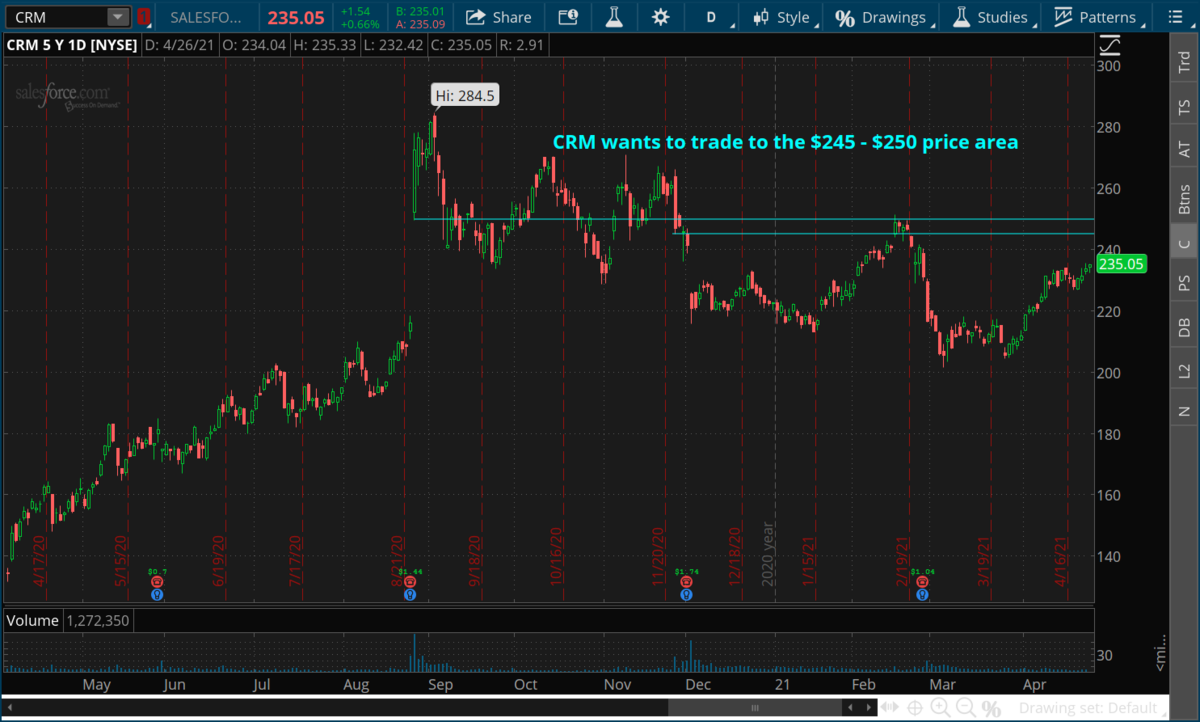Click the flask icon left of the gear
This screenshot has width=1200, height=722.
coord(613,17)
